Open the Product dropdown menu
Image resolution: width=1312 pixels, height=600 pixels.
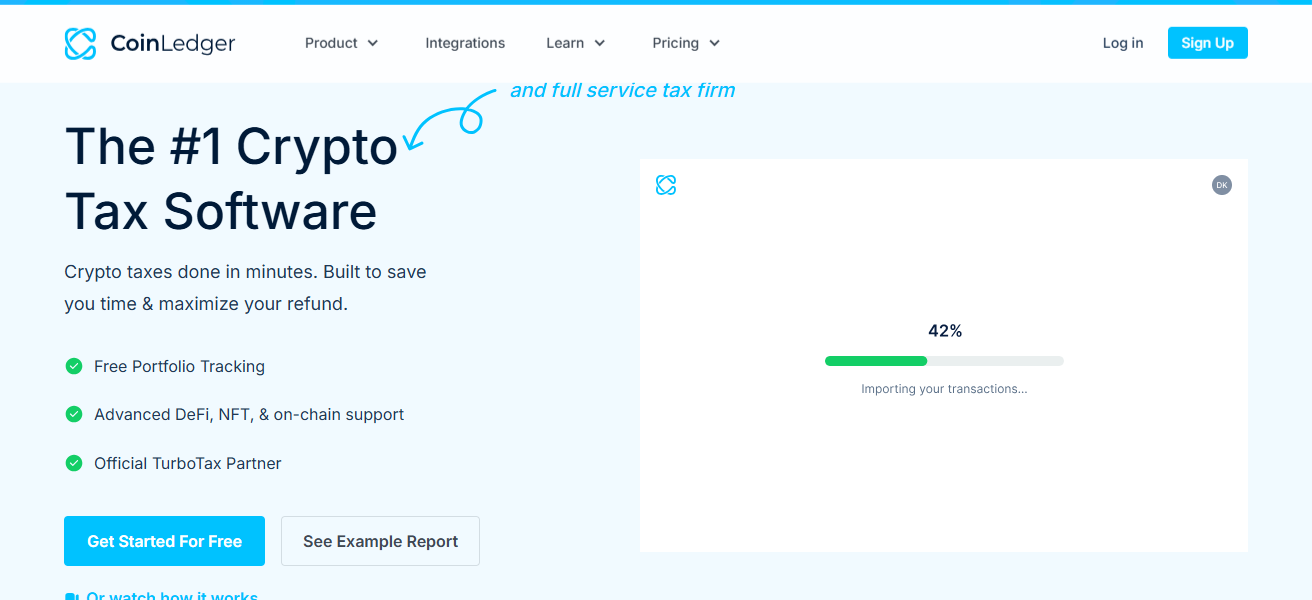pyautogui.click(x=341, y=43)
